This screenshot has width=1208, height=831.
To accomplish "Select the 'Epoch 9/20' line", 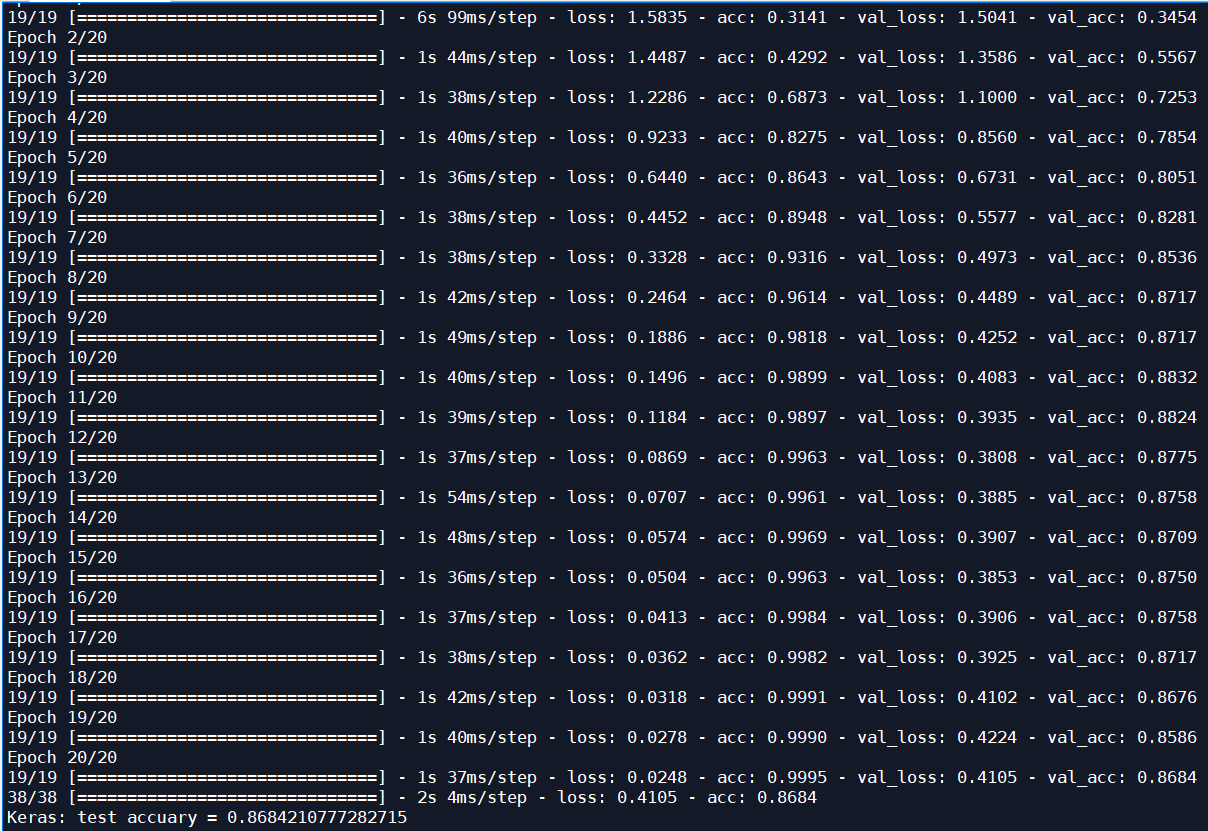I will click(x=57, y=317).
